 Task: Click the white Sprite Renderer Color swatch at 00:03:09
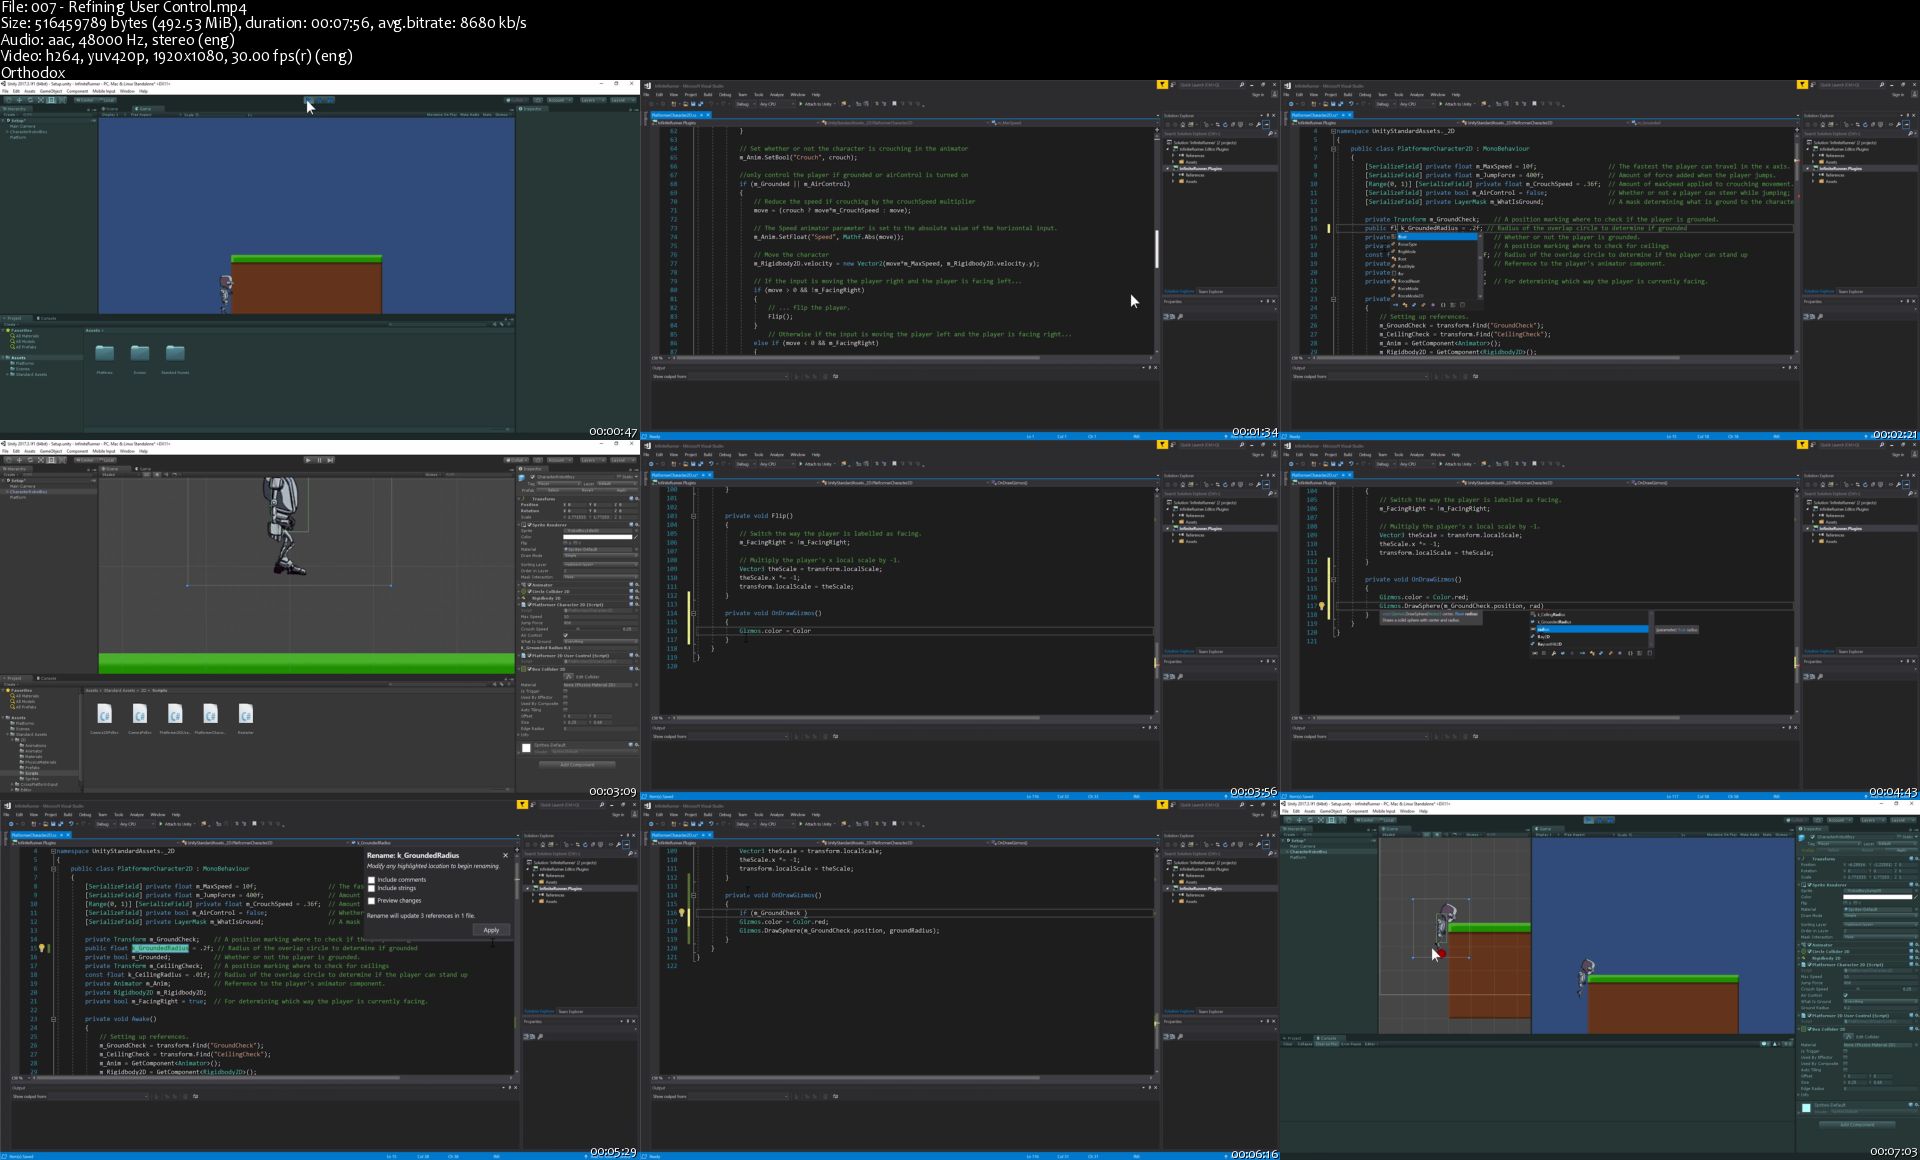(x=598, y=537)
